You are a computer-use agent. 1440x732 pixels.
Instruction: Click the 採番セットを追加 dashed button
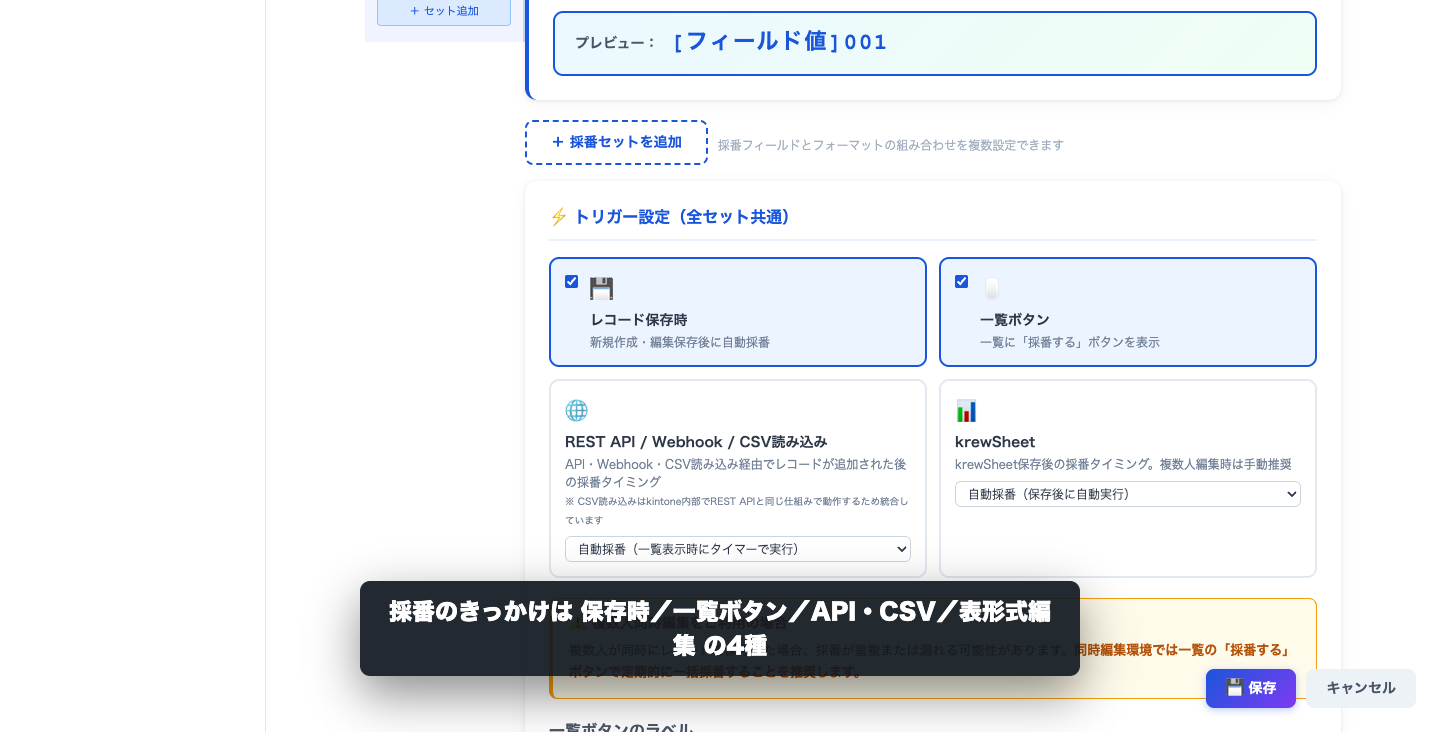pyautogui.click(x=616, y=142)
